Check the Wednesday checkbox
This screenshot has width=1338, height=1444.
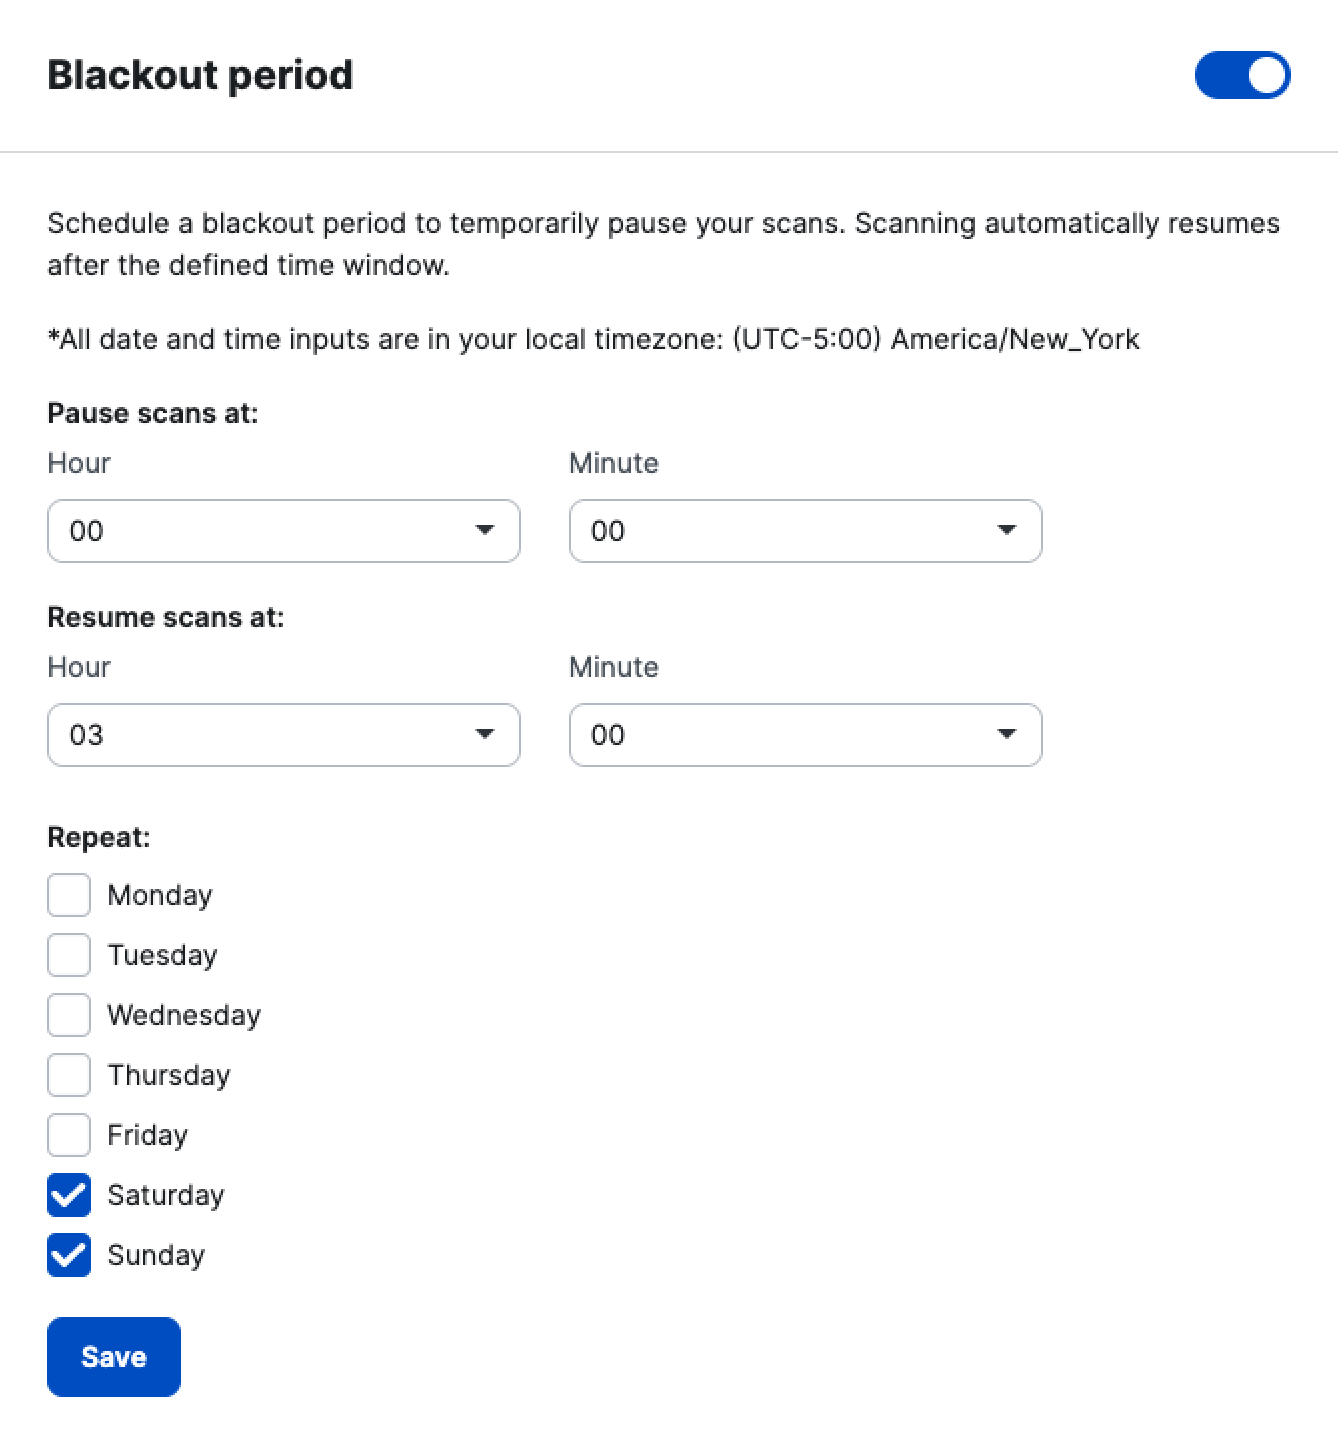click(68, 1015)
